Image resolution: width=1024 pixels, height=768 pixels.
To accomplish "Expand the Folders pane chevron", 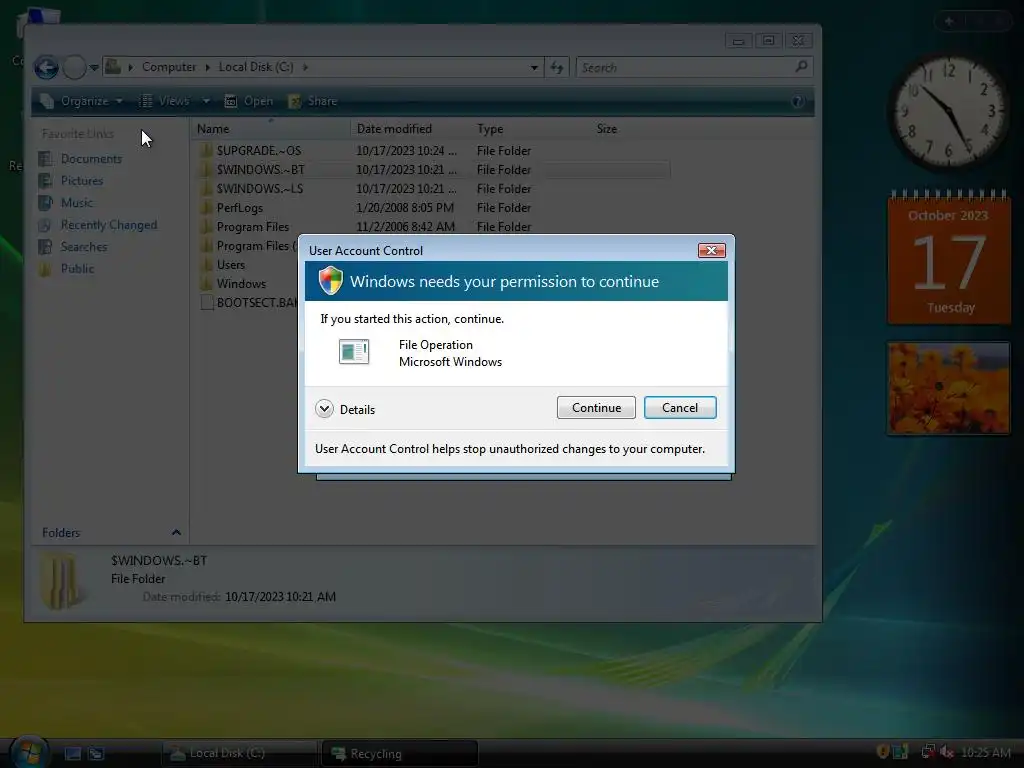I will [x=176, y=532].
